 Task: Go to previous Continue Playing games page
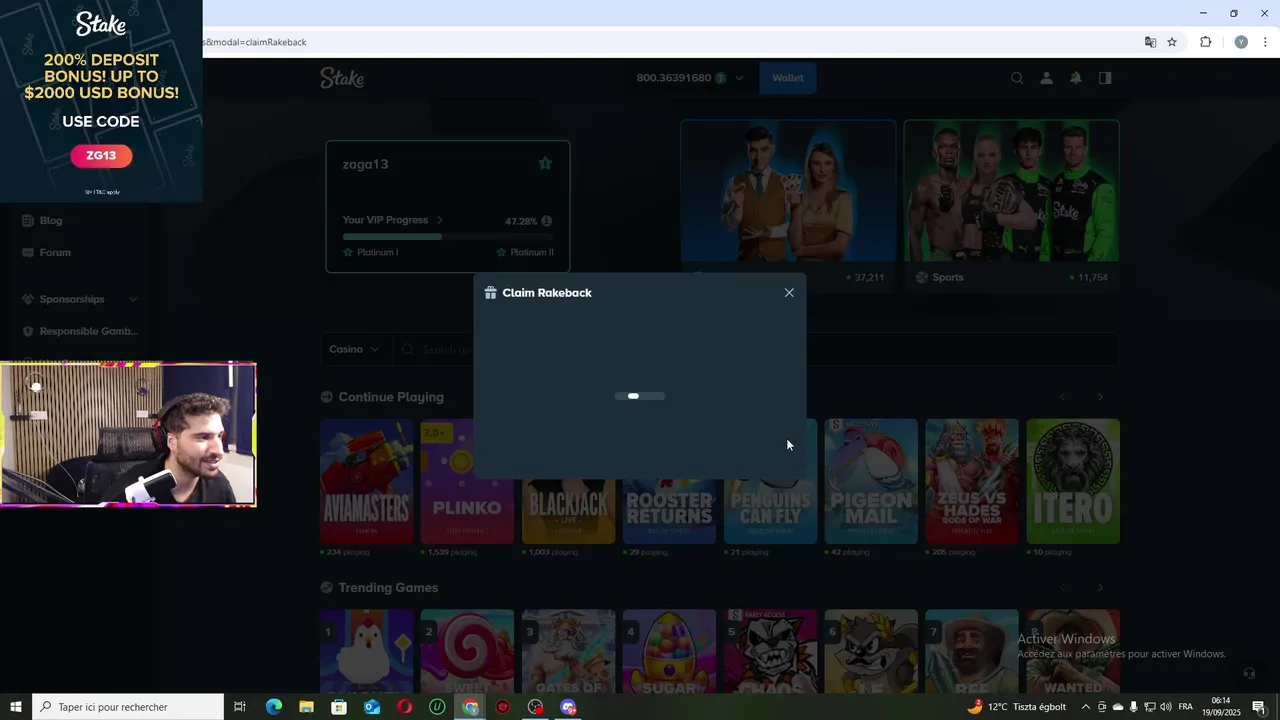(x=1062, y=397)
